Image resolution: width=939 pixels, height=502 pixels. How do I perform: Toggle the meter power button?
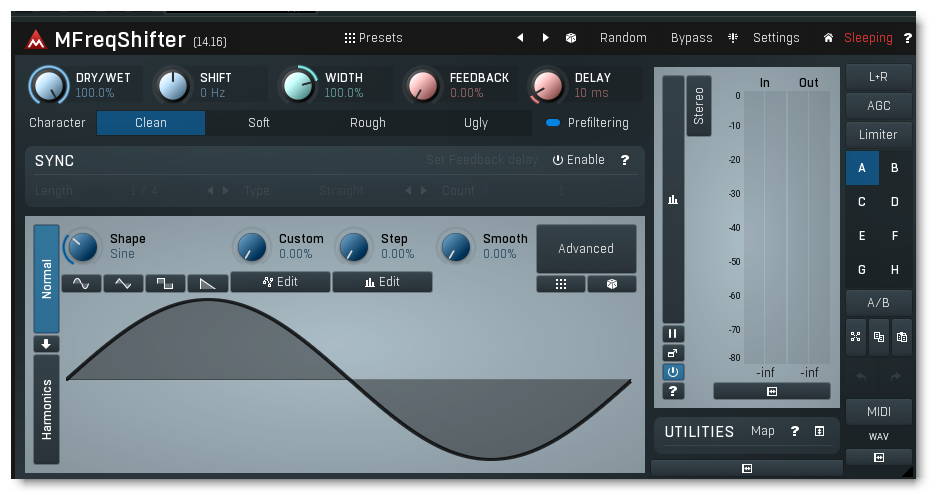(673, 372)
